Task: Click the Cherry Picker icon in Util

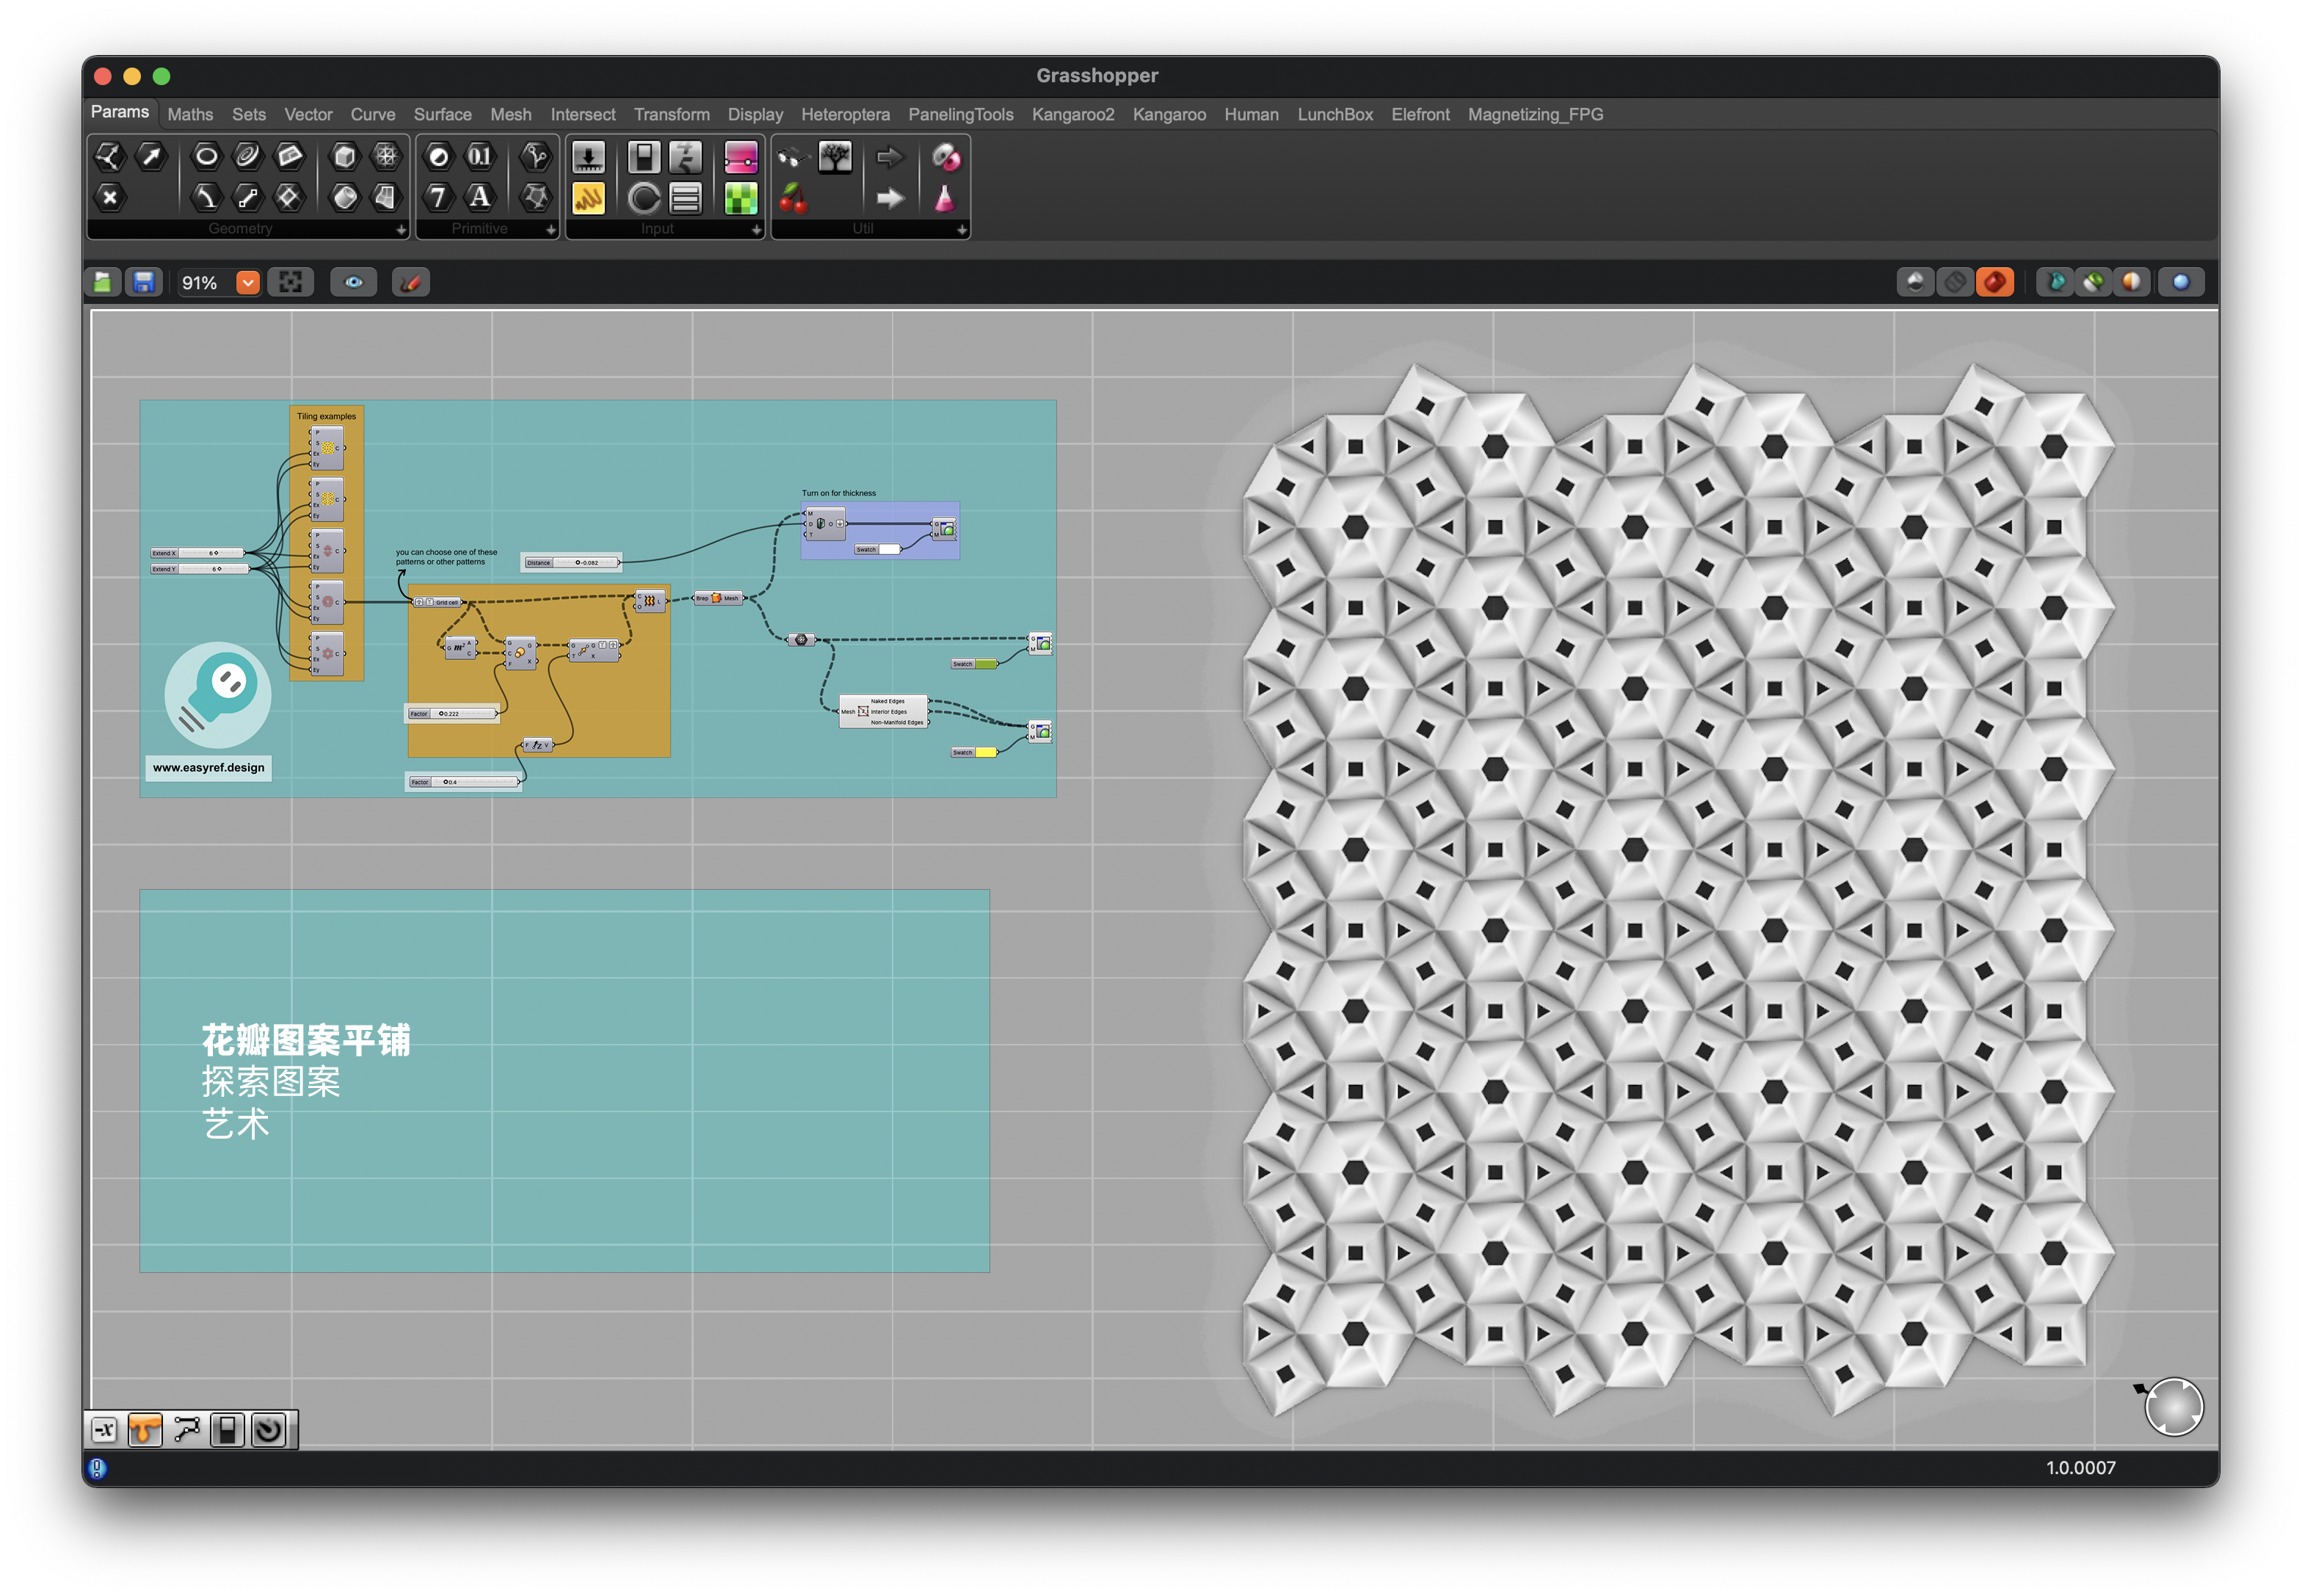Action: [793, 198]
